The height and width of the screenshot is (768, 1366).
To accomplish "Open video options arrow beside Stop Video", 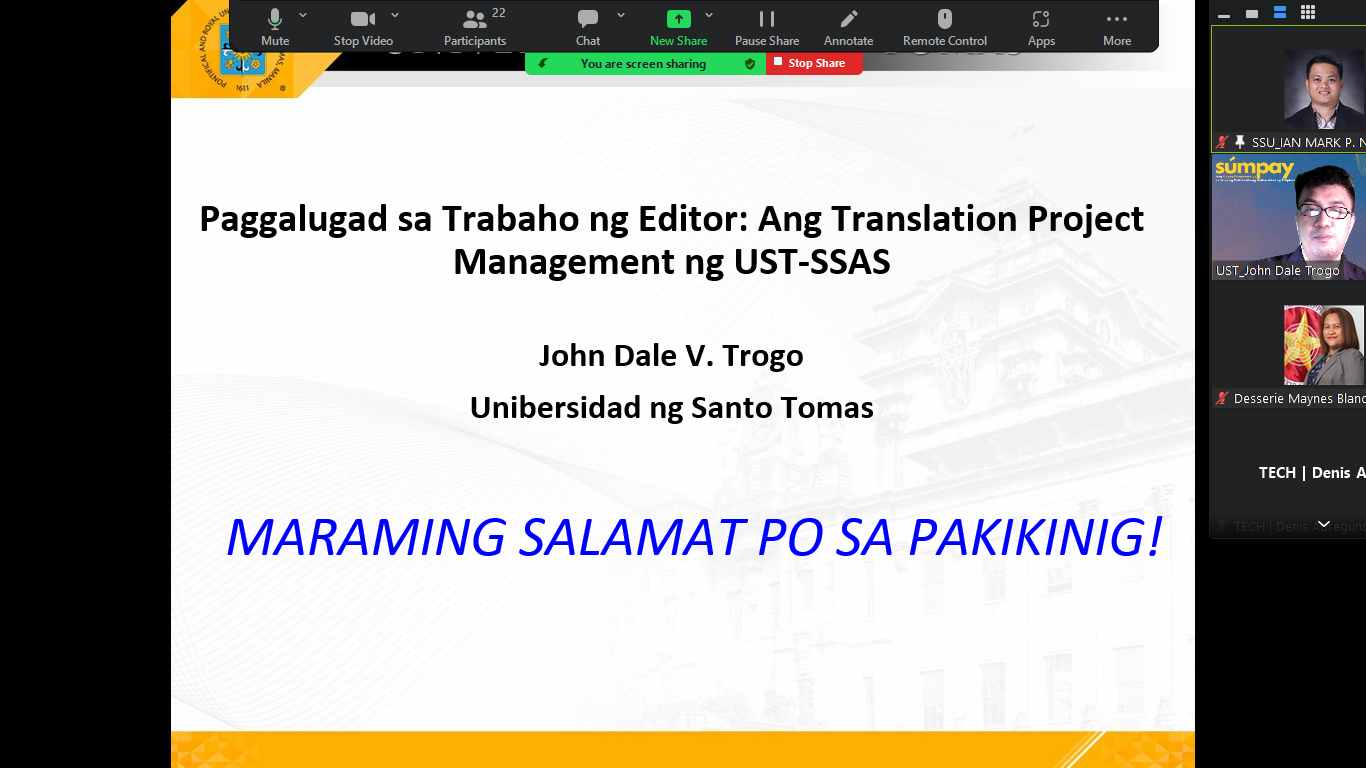I will tap(395, 15).
